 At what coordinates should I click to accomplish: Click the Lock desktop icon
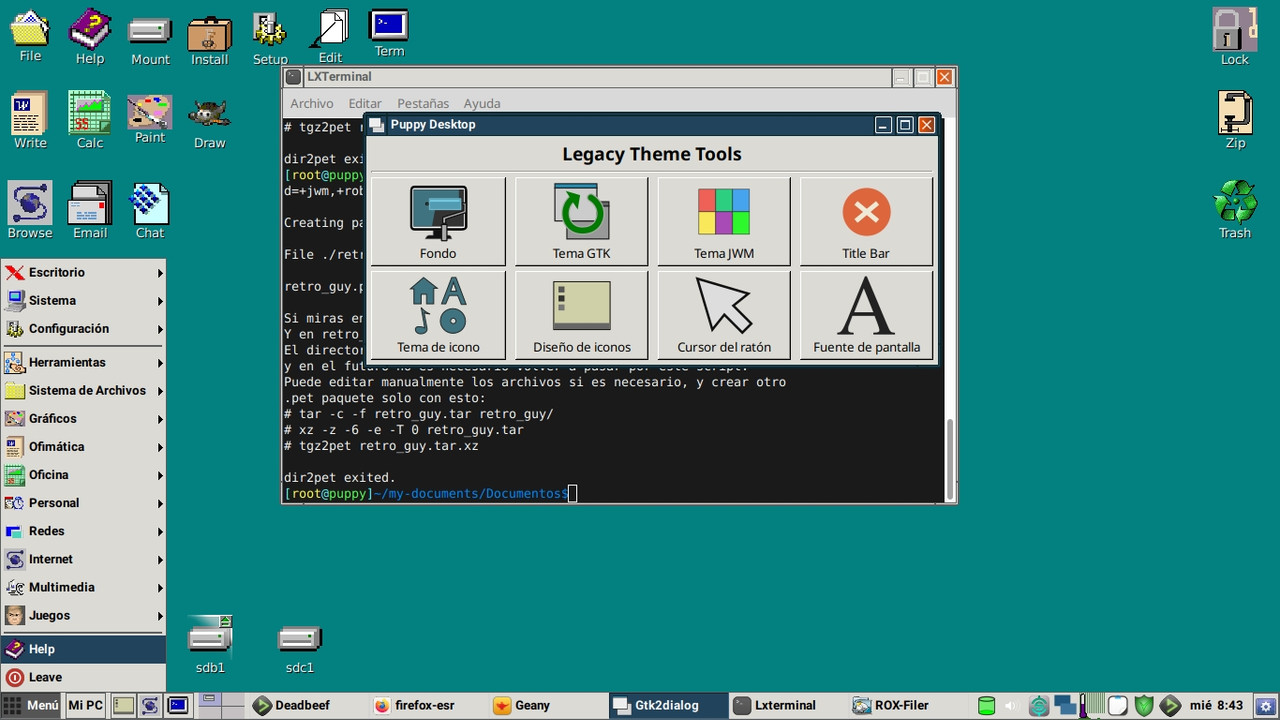(1235, 37)
